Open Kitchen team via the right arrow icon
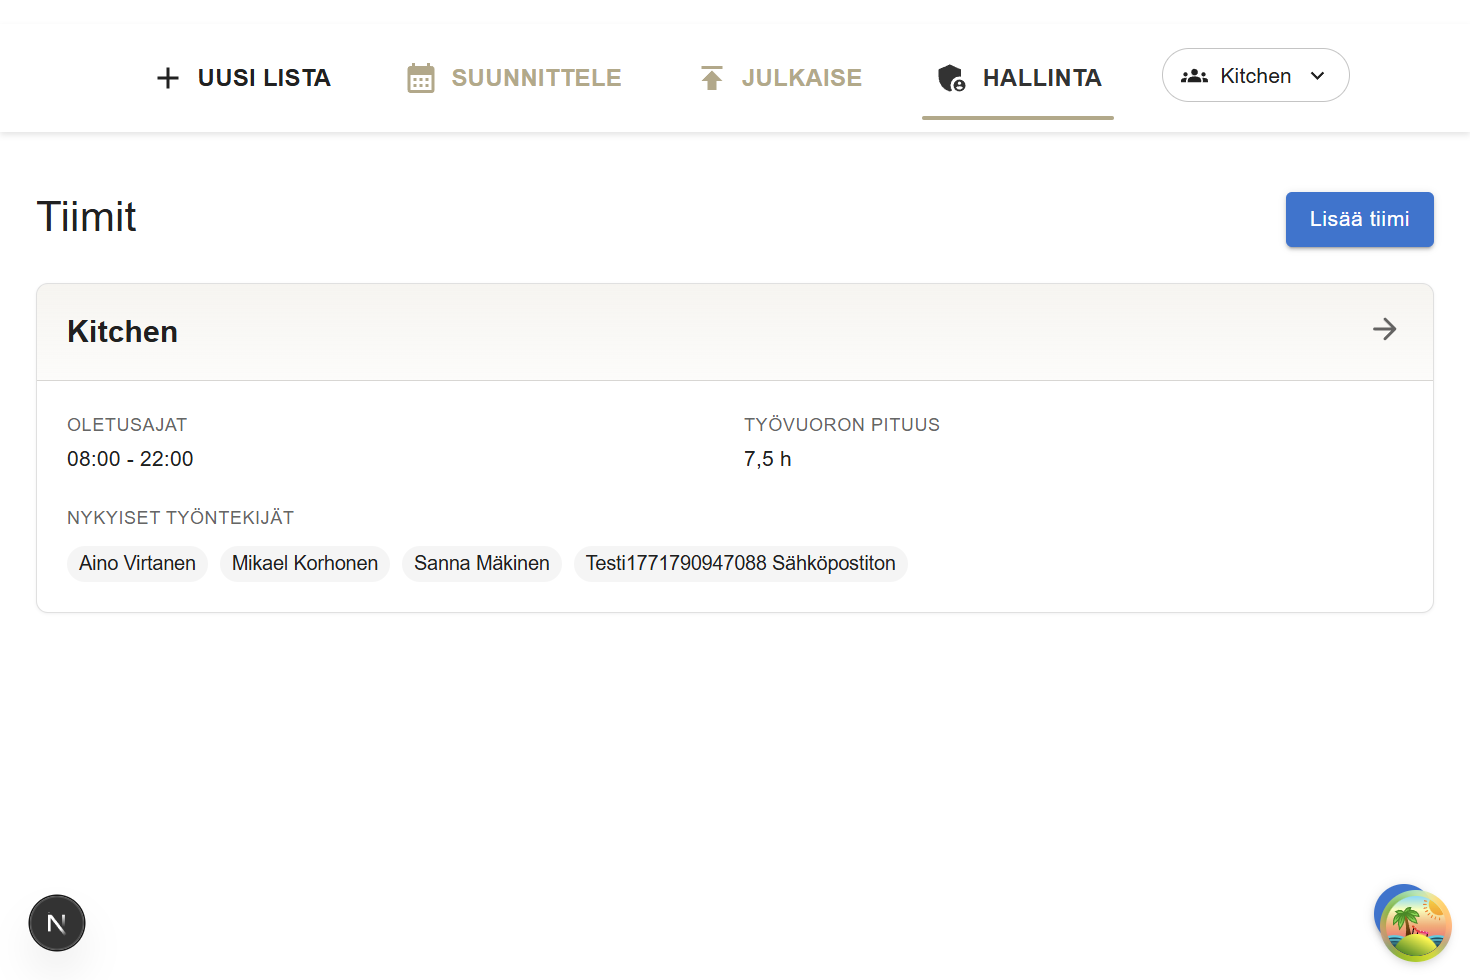 1384,329
